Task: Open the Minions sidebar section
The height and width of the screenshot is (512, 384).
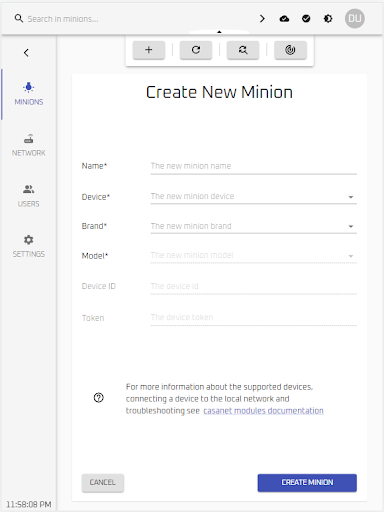Action: click(29, 94)
